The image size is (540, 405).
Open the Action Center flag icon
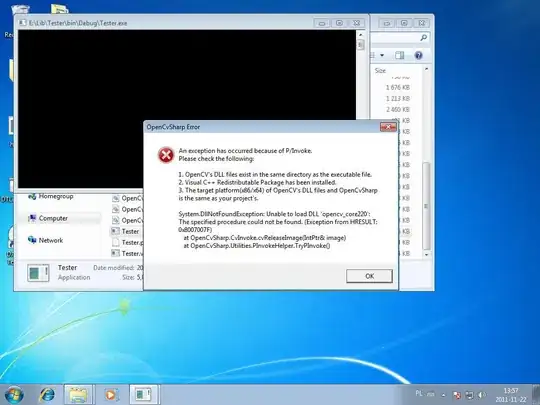point(457,395)
